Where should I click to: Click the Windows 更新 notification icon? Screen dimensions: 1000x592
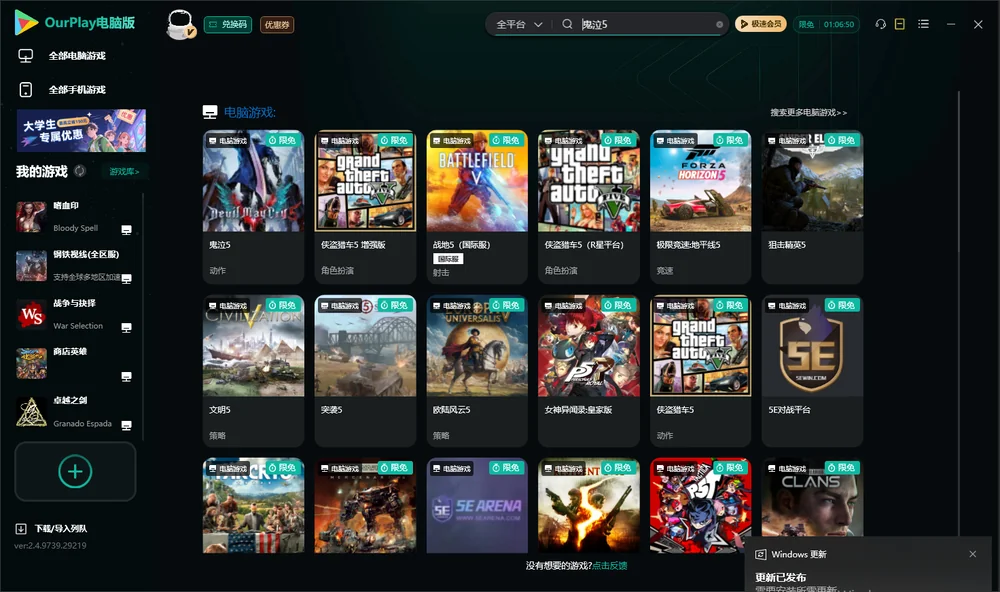[760, 554]
